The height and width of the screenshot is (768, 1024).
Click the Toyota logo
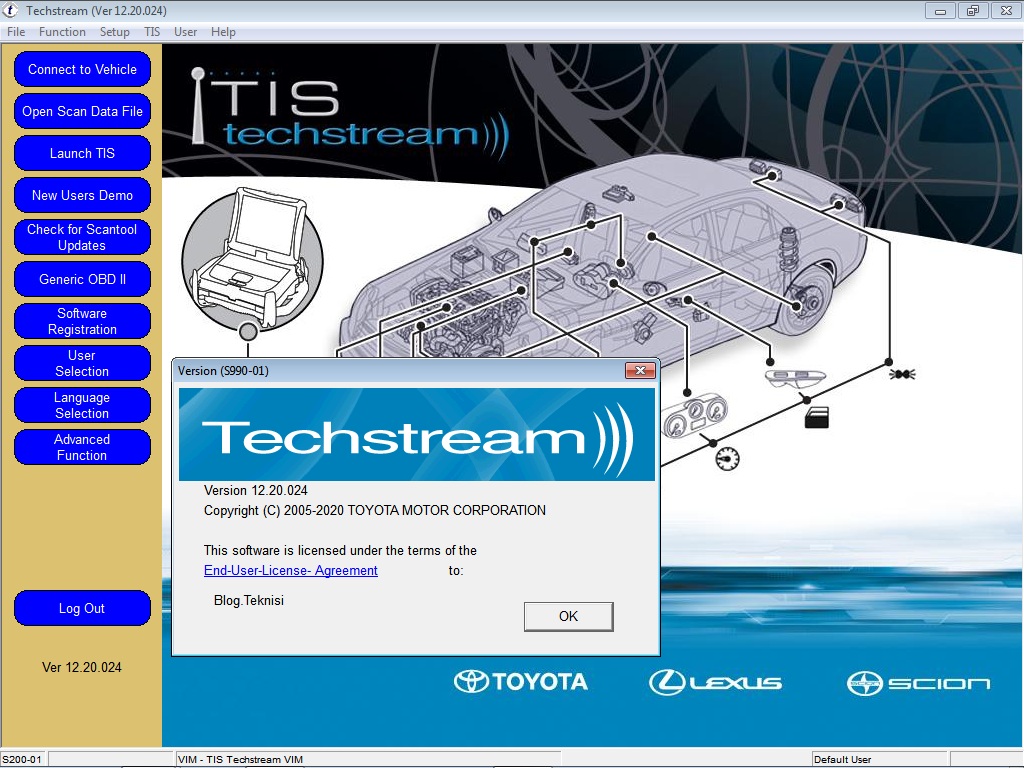(520, 682)
